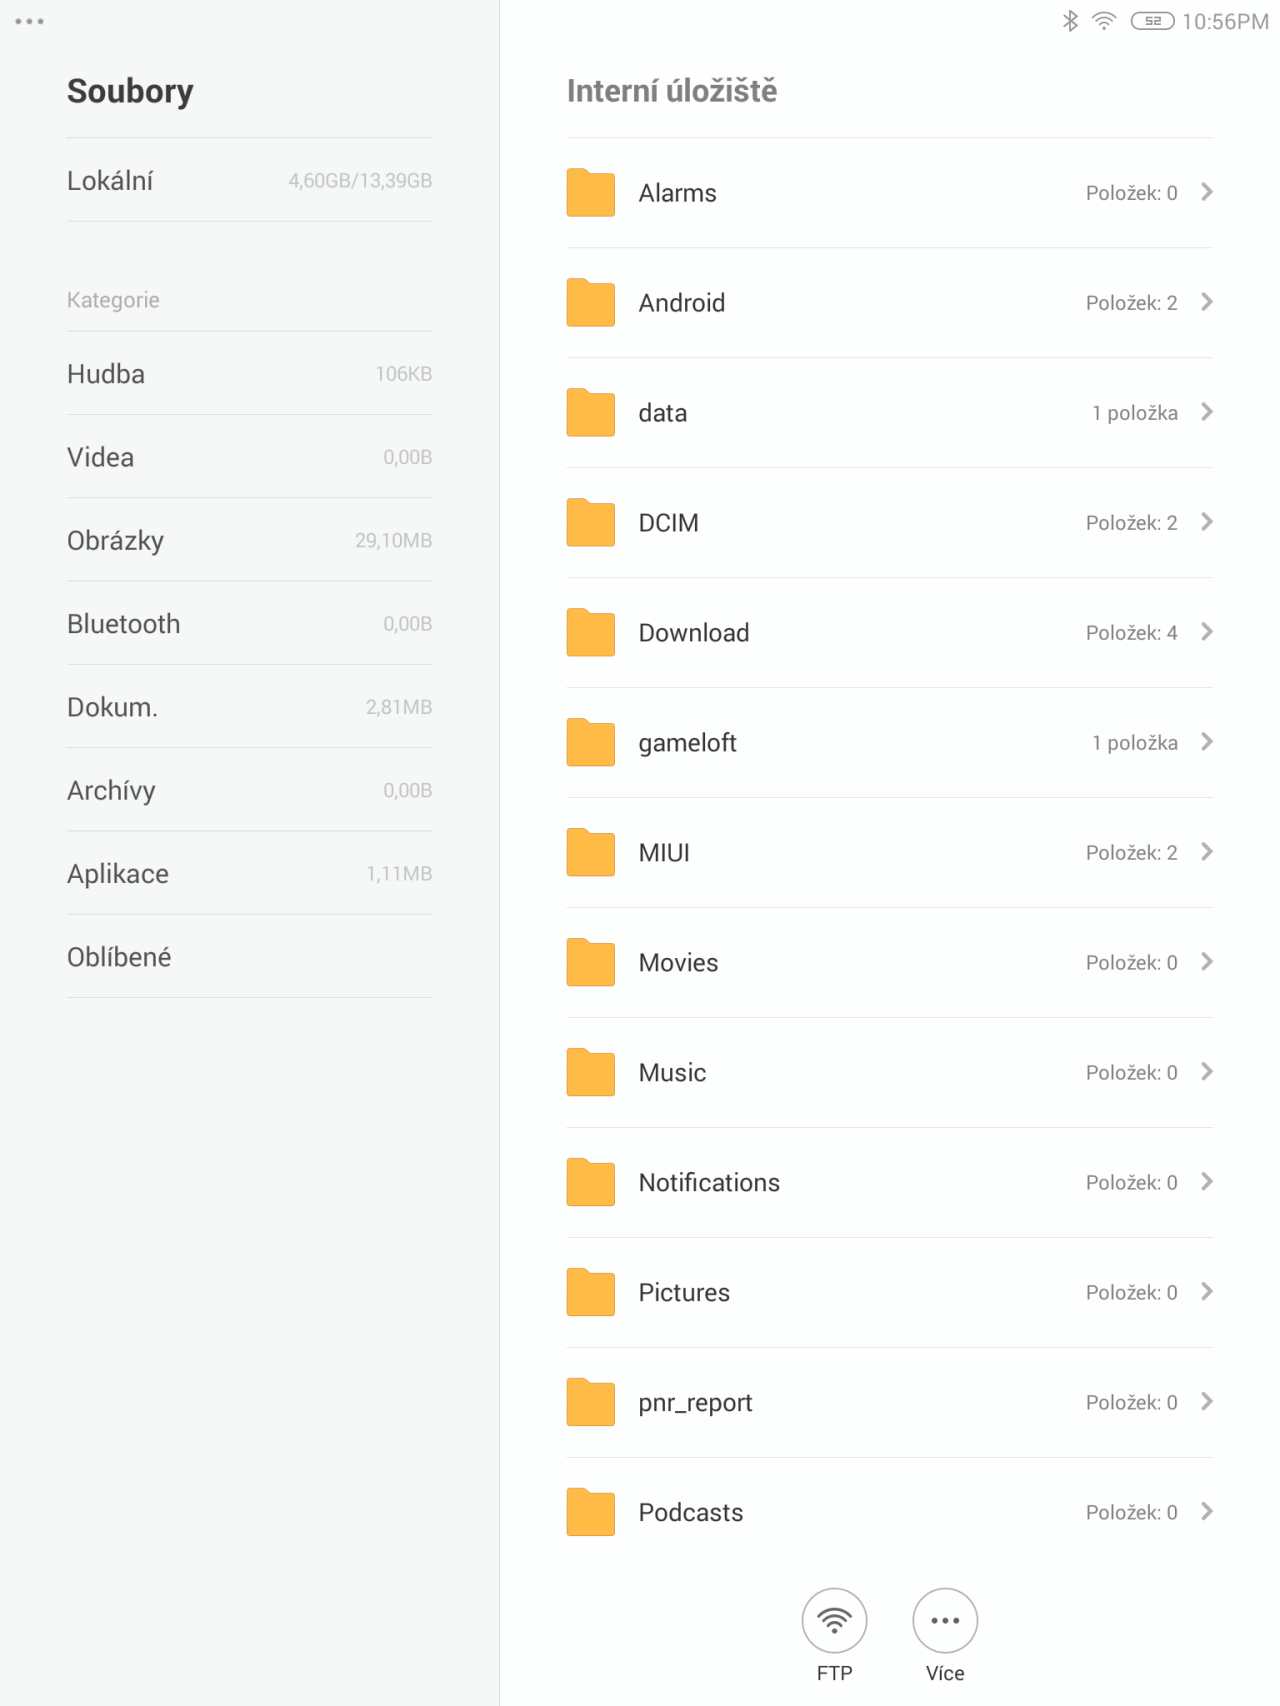
Task: Expand the Android folder chevron
Action: click(1207, 302)
